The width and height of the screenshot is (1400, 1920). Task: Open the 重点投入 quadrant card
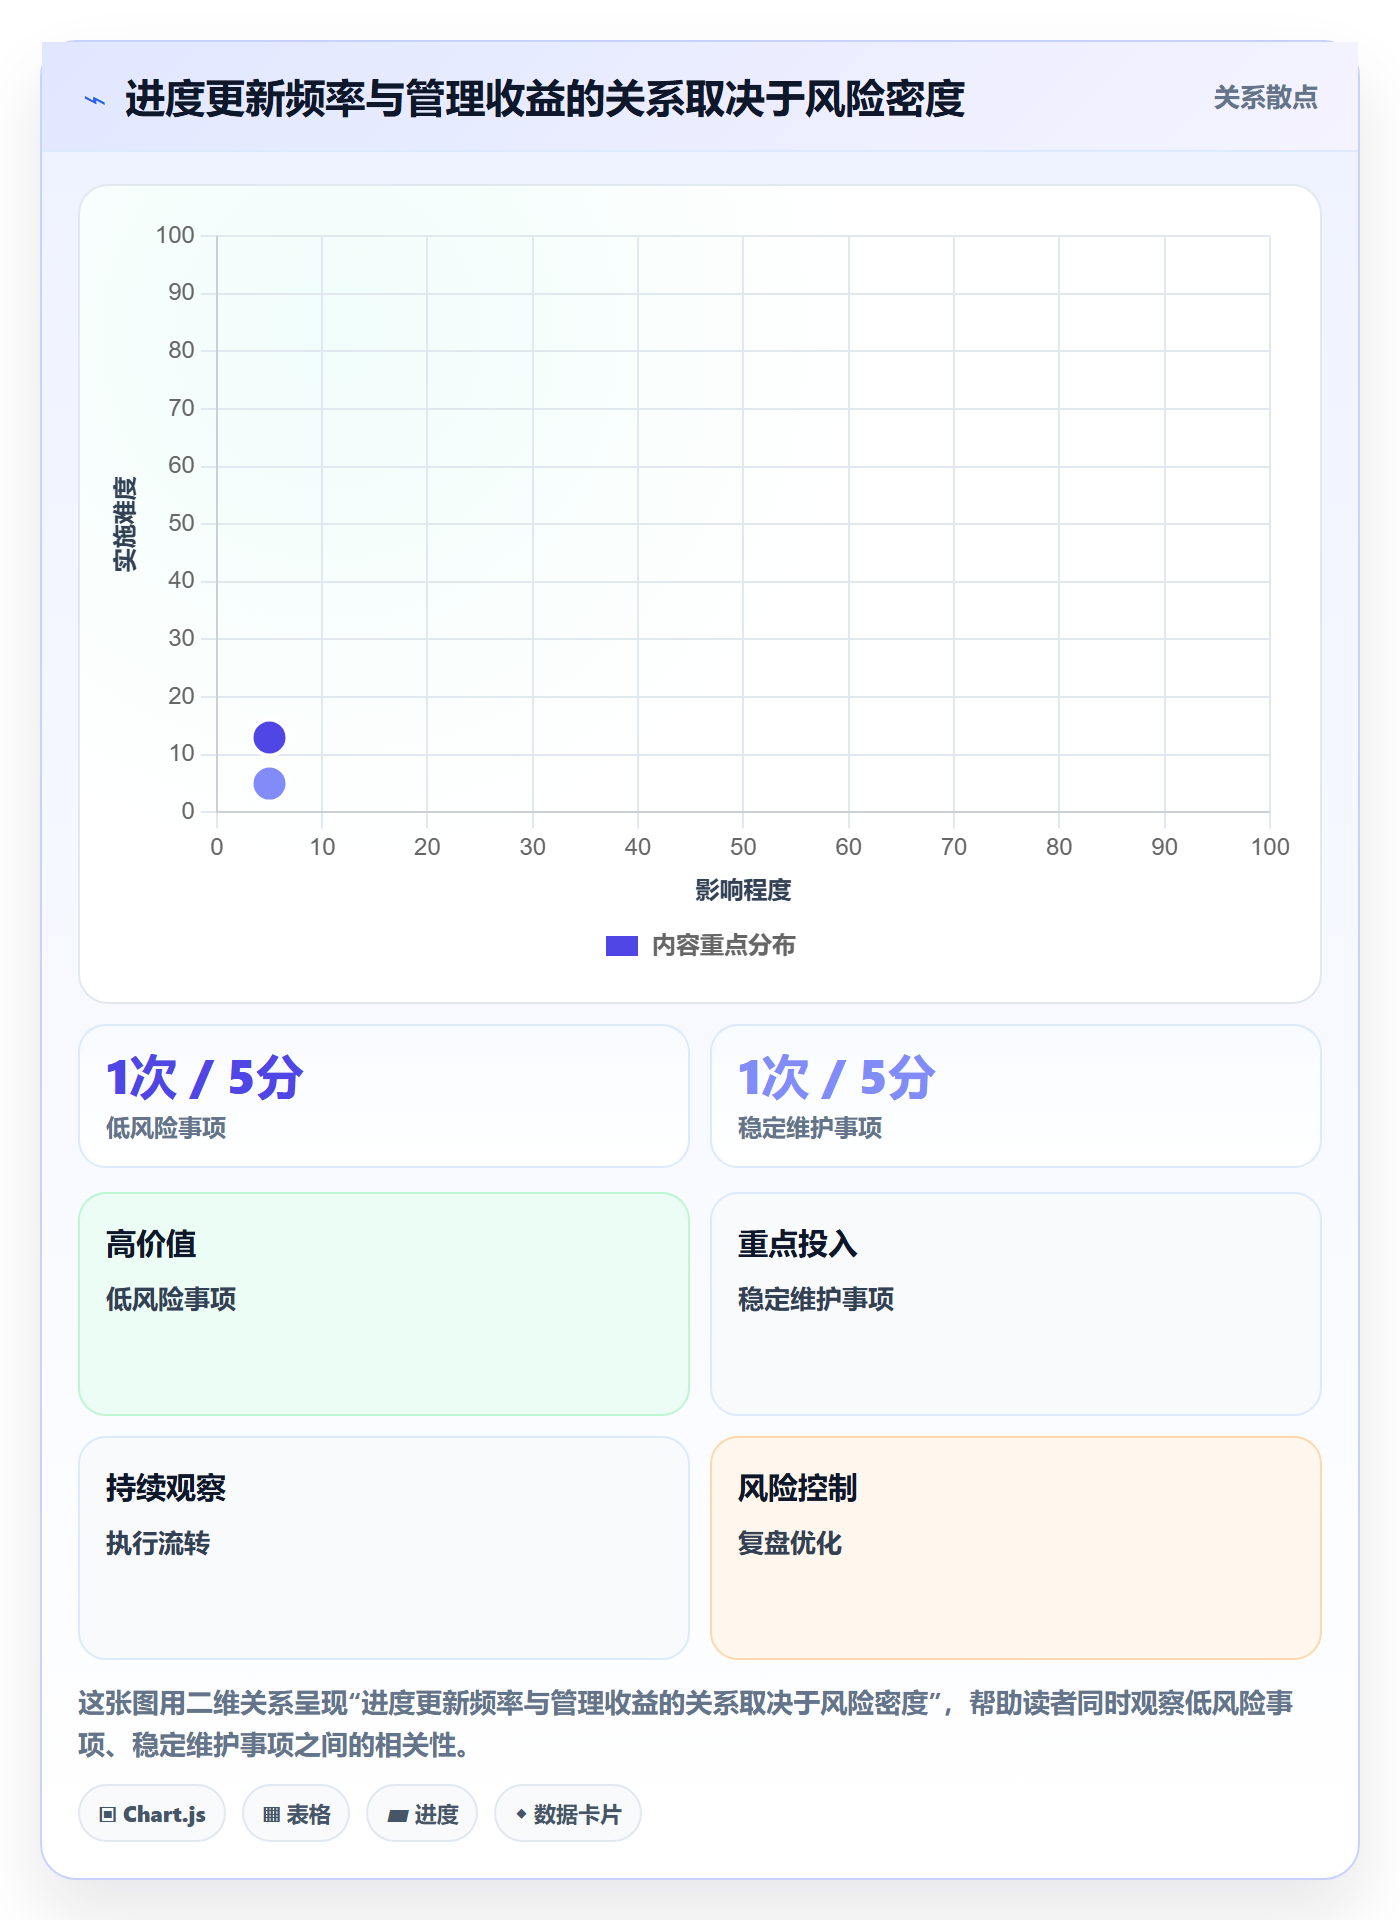click(x=1016, y=1304)
